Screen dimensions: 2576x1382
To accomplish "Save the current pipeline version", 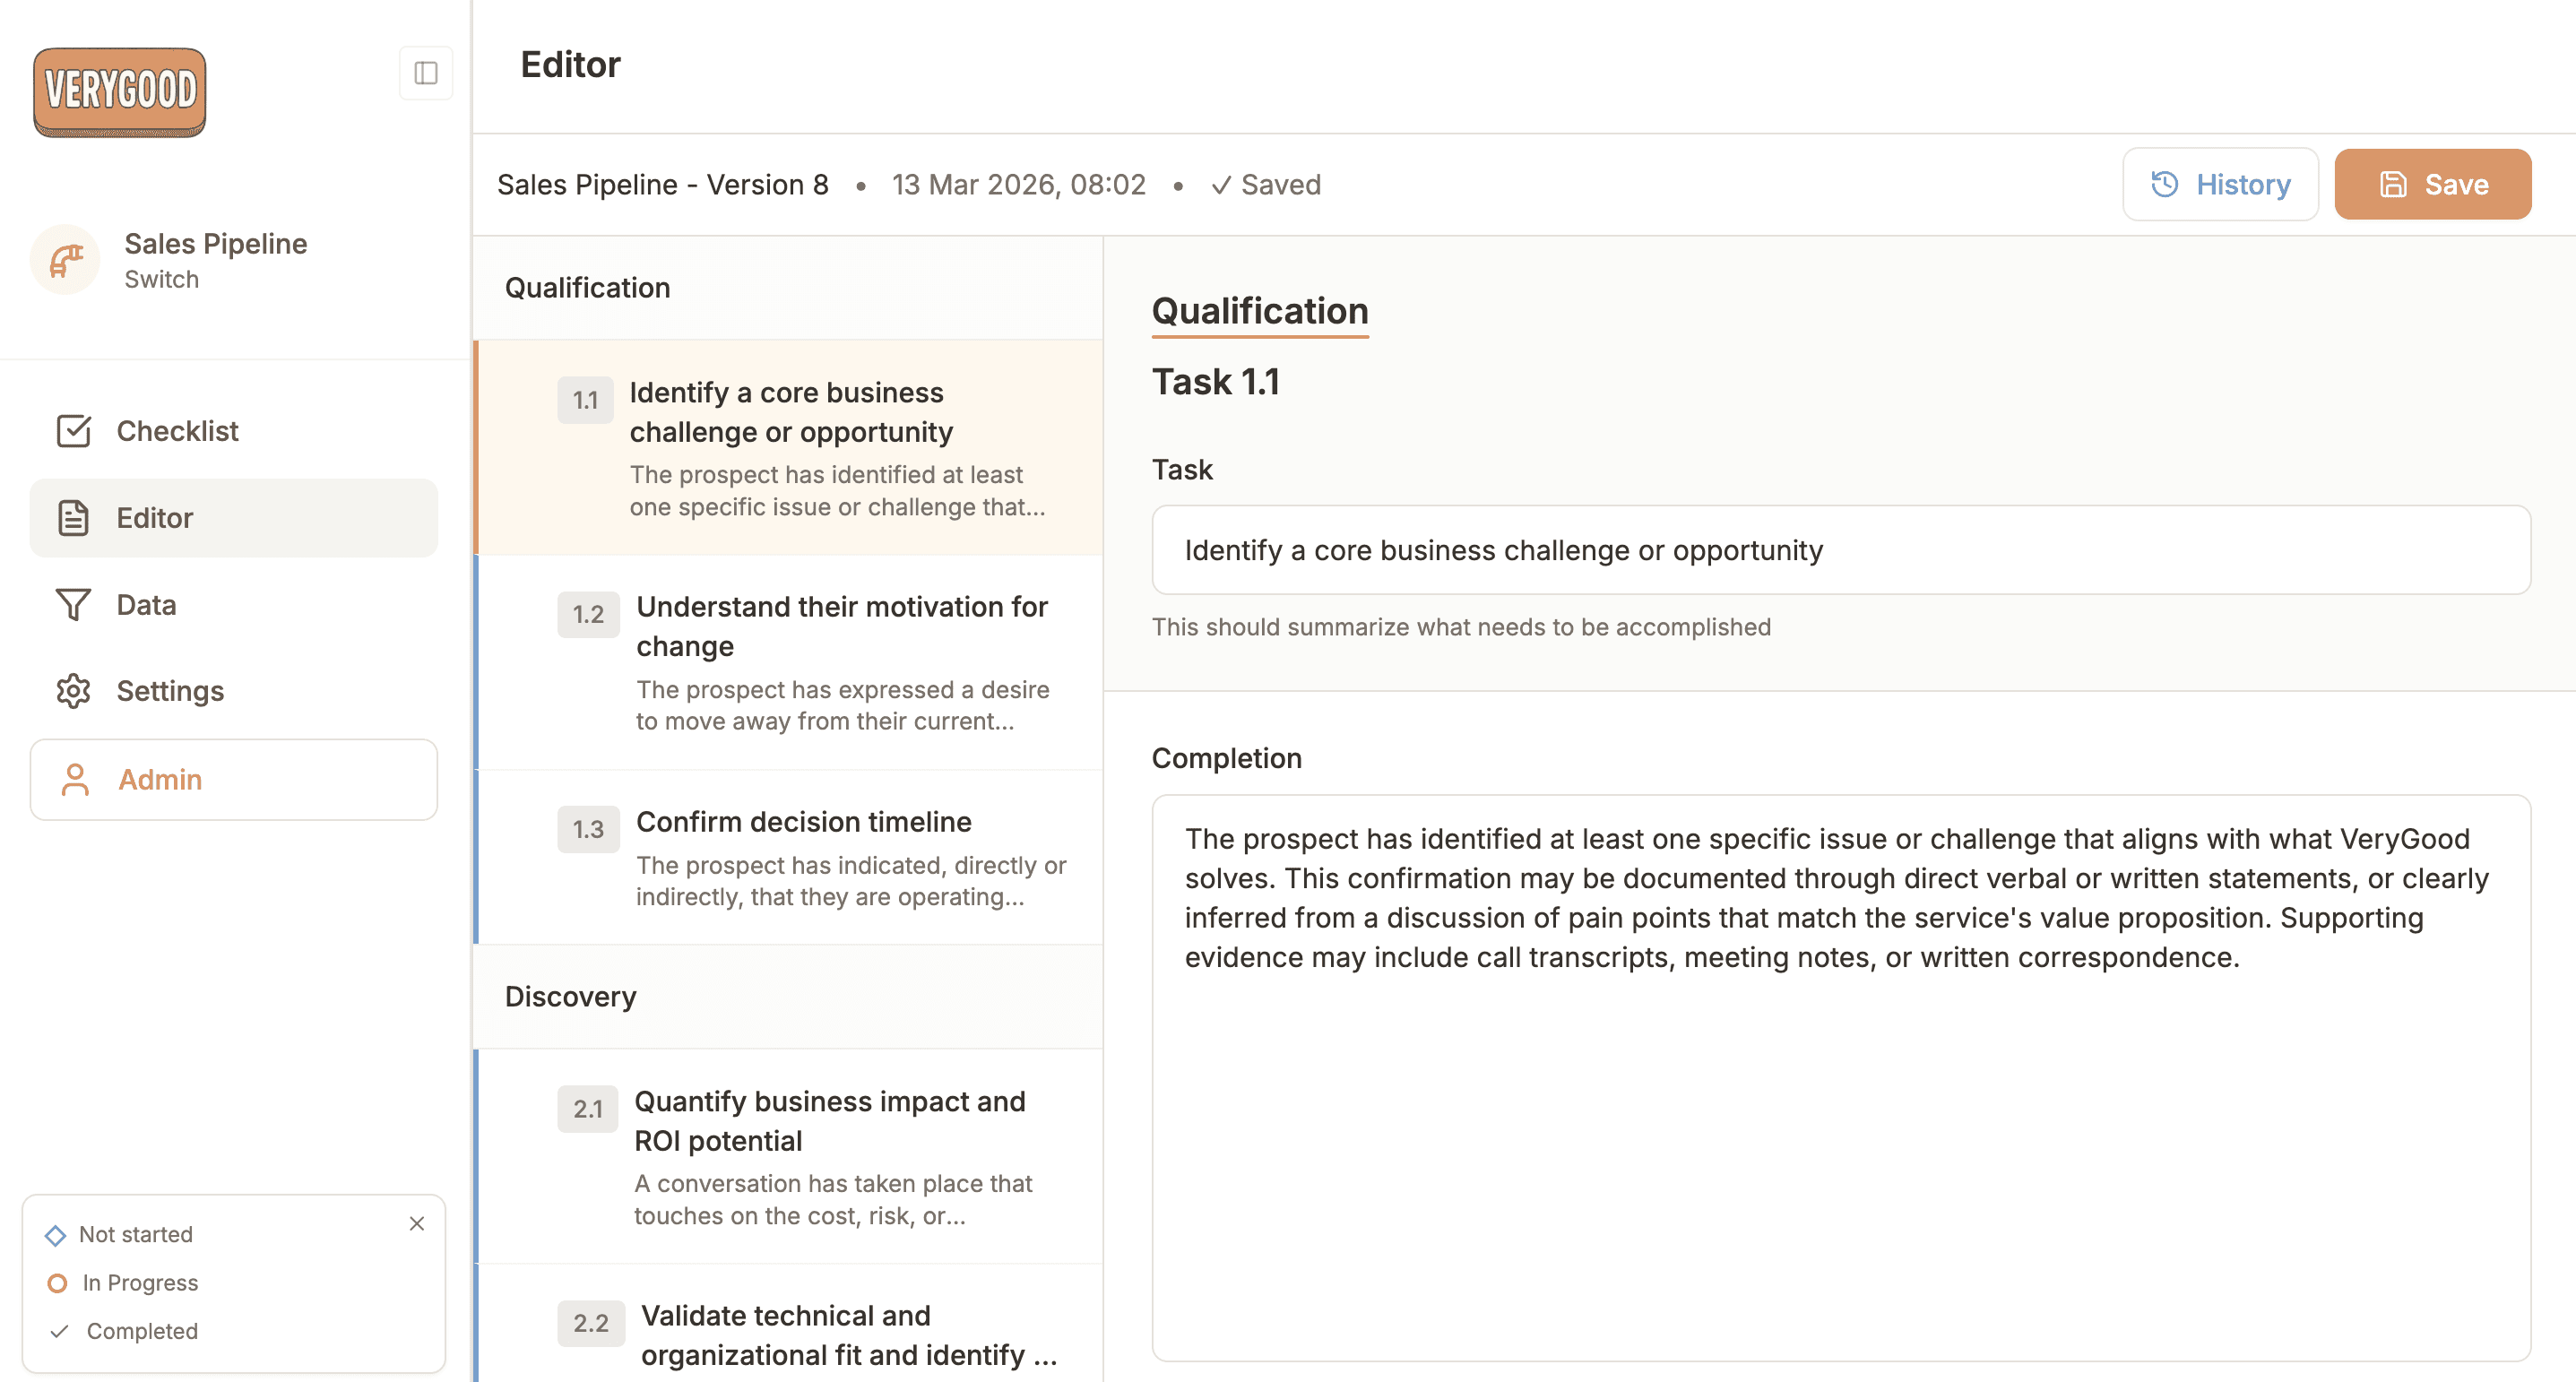I will coord(2432,184).
